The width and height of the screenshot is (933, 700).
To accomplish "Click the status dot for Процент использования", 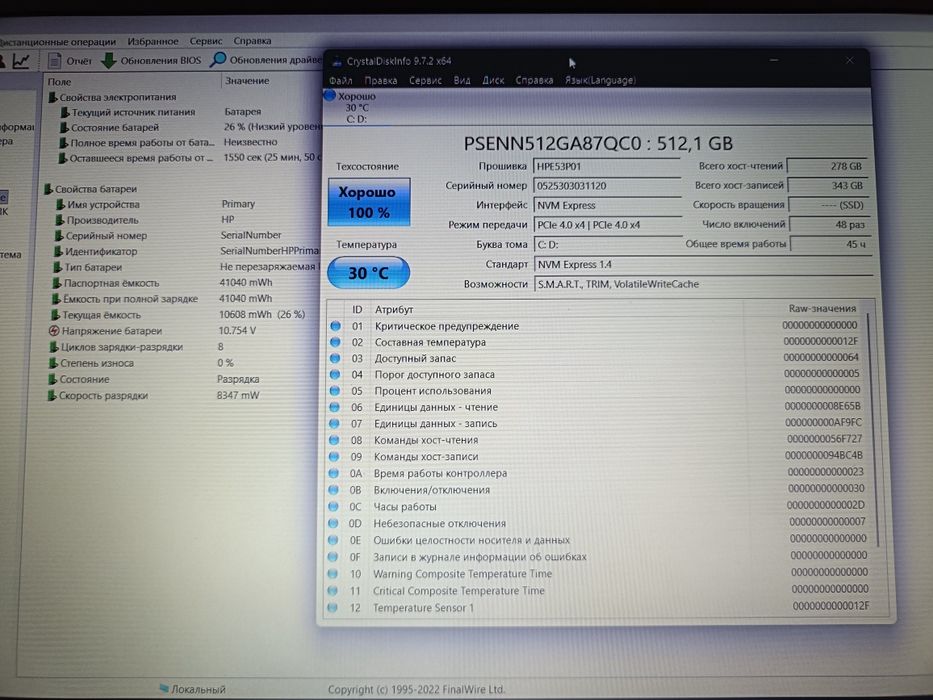I will (335, 391).
